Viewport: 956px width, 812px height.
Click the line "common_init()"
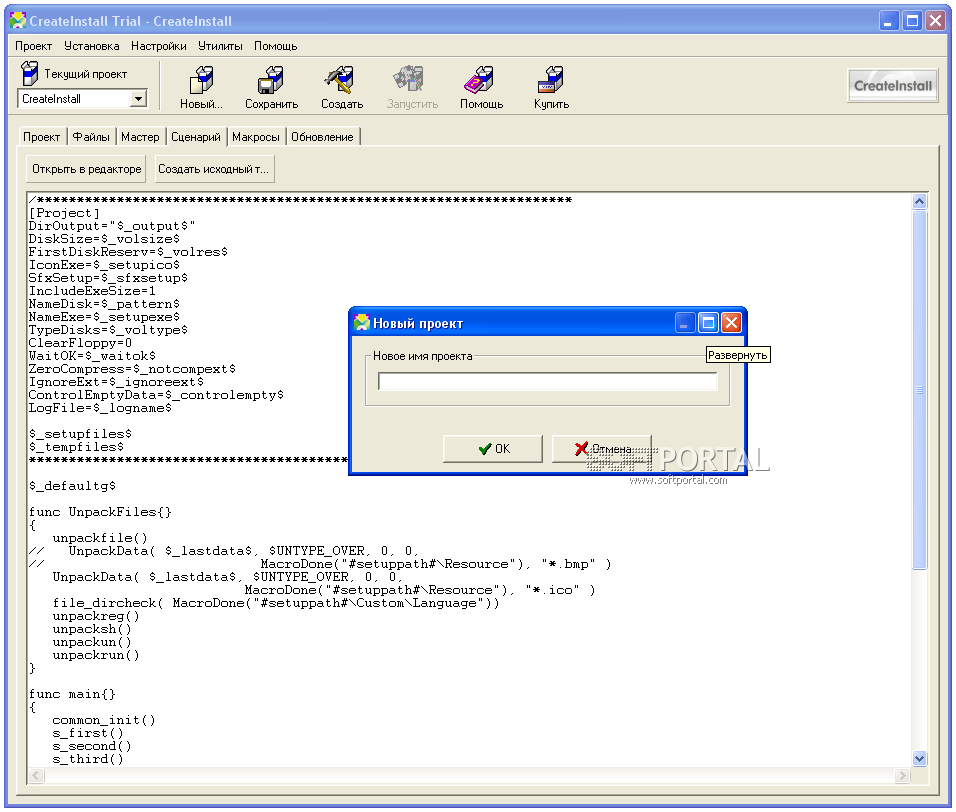104,720
